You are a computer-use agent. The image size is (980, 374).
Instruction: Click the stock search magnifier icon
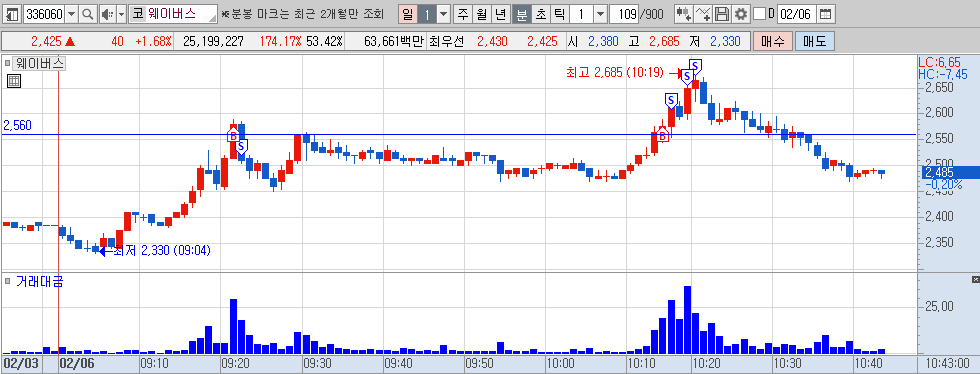(88, 13)
